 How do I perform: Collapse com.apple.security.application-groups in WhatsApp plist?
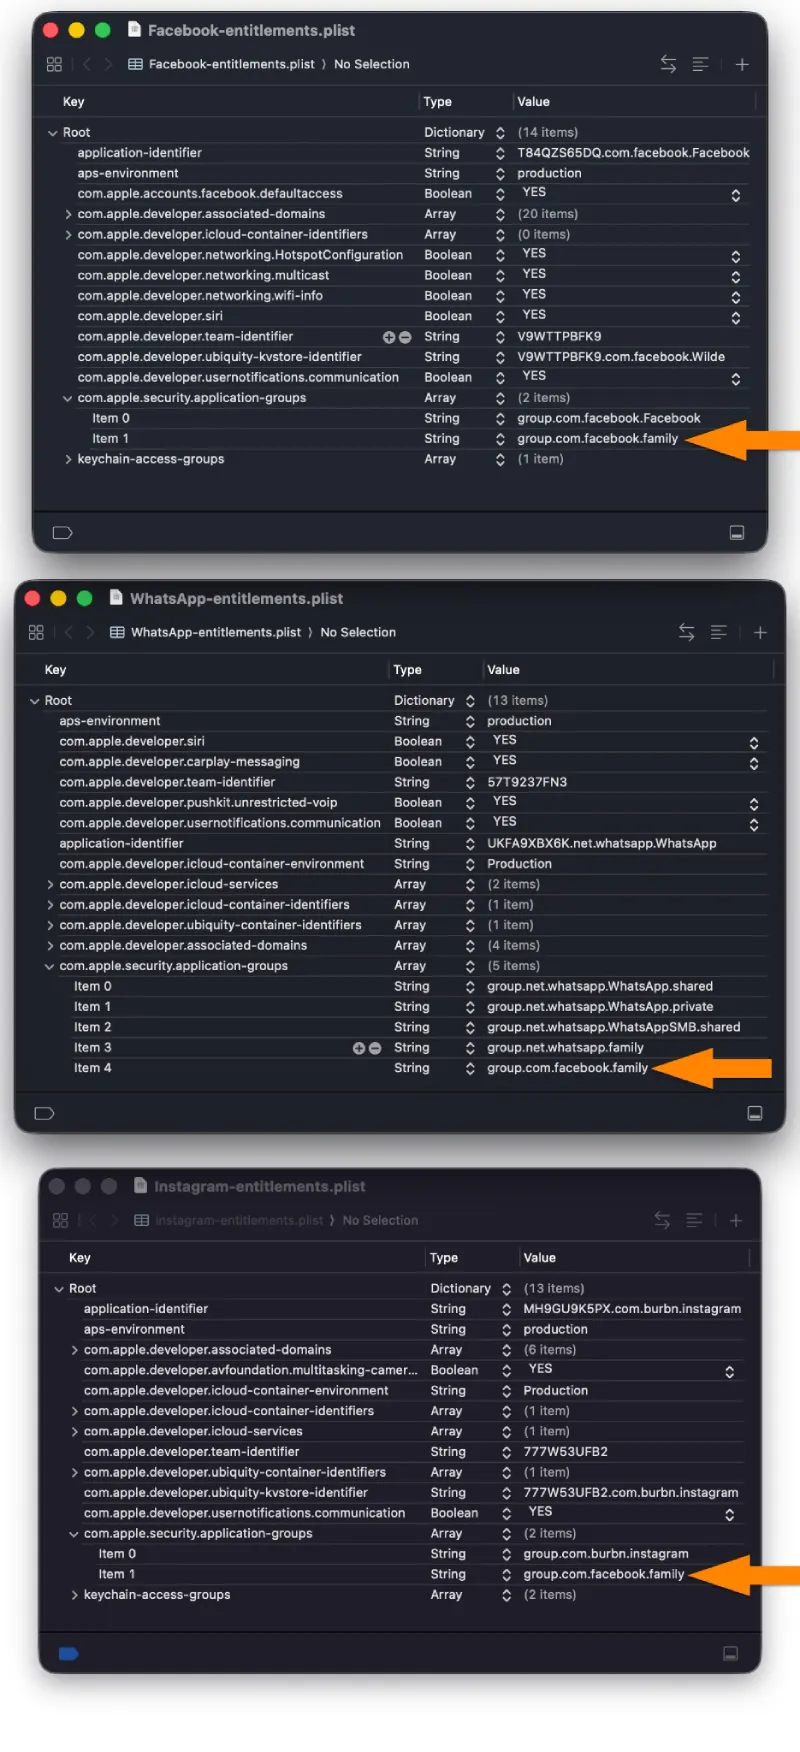click(x=50, y=966)
